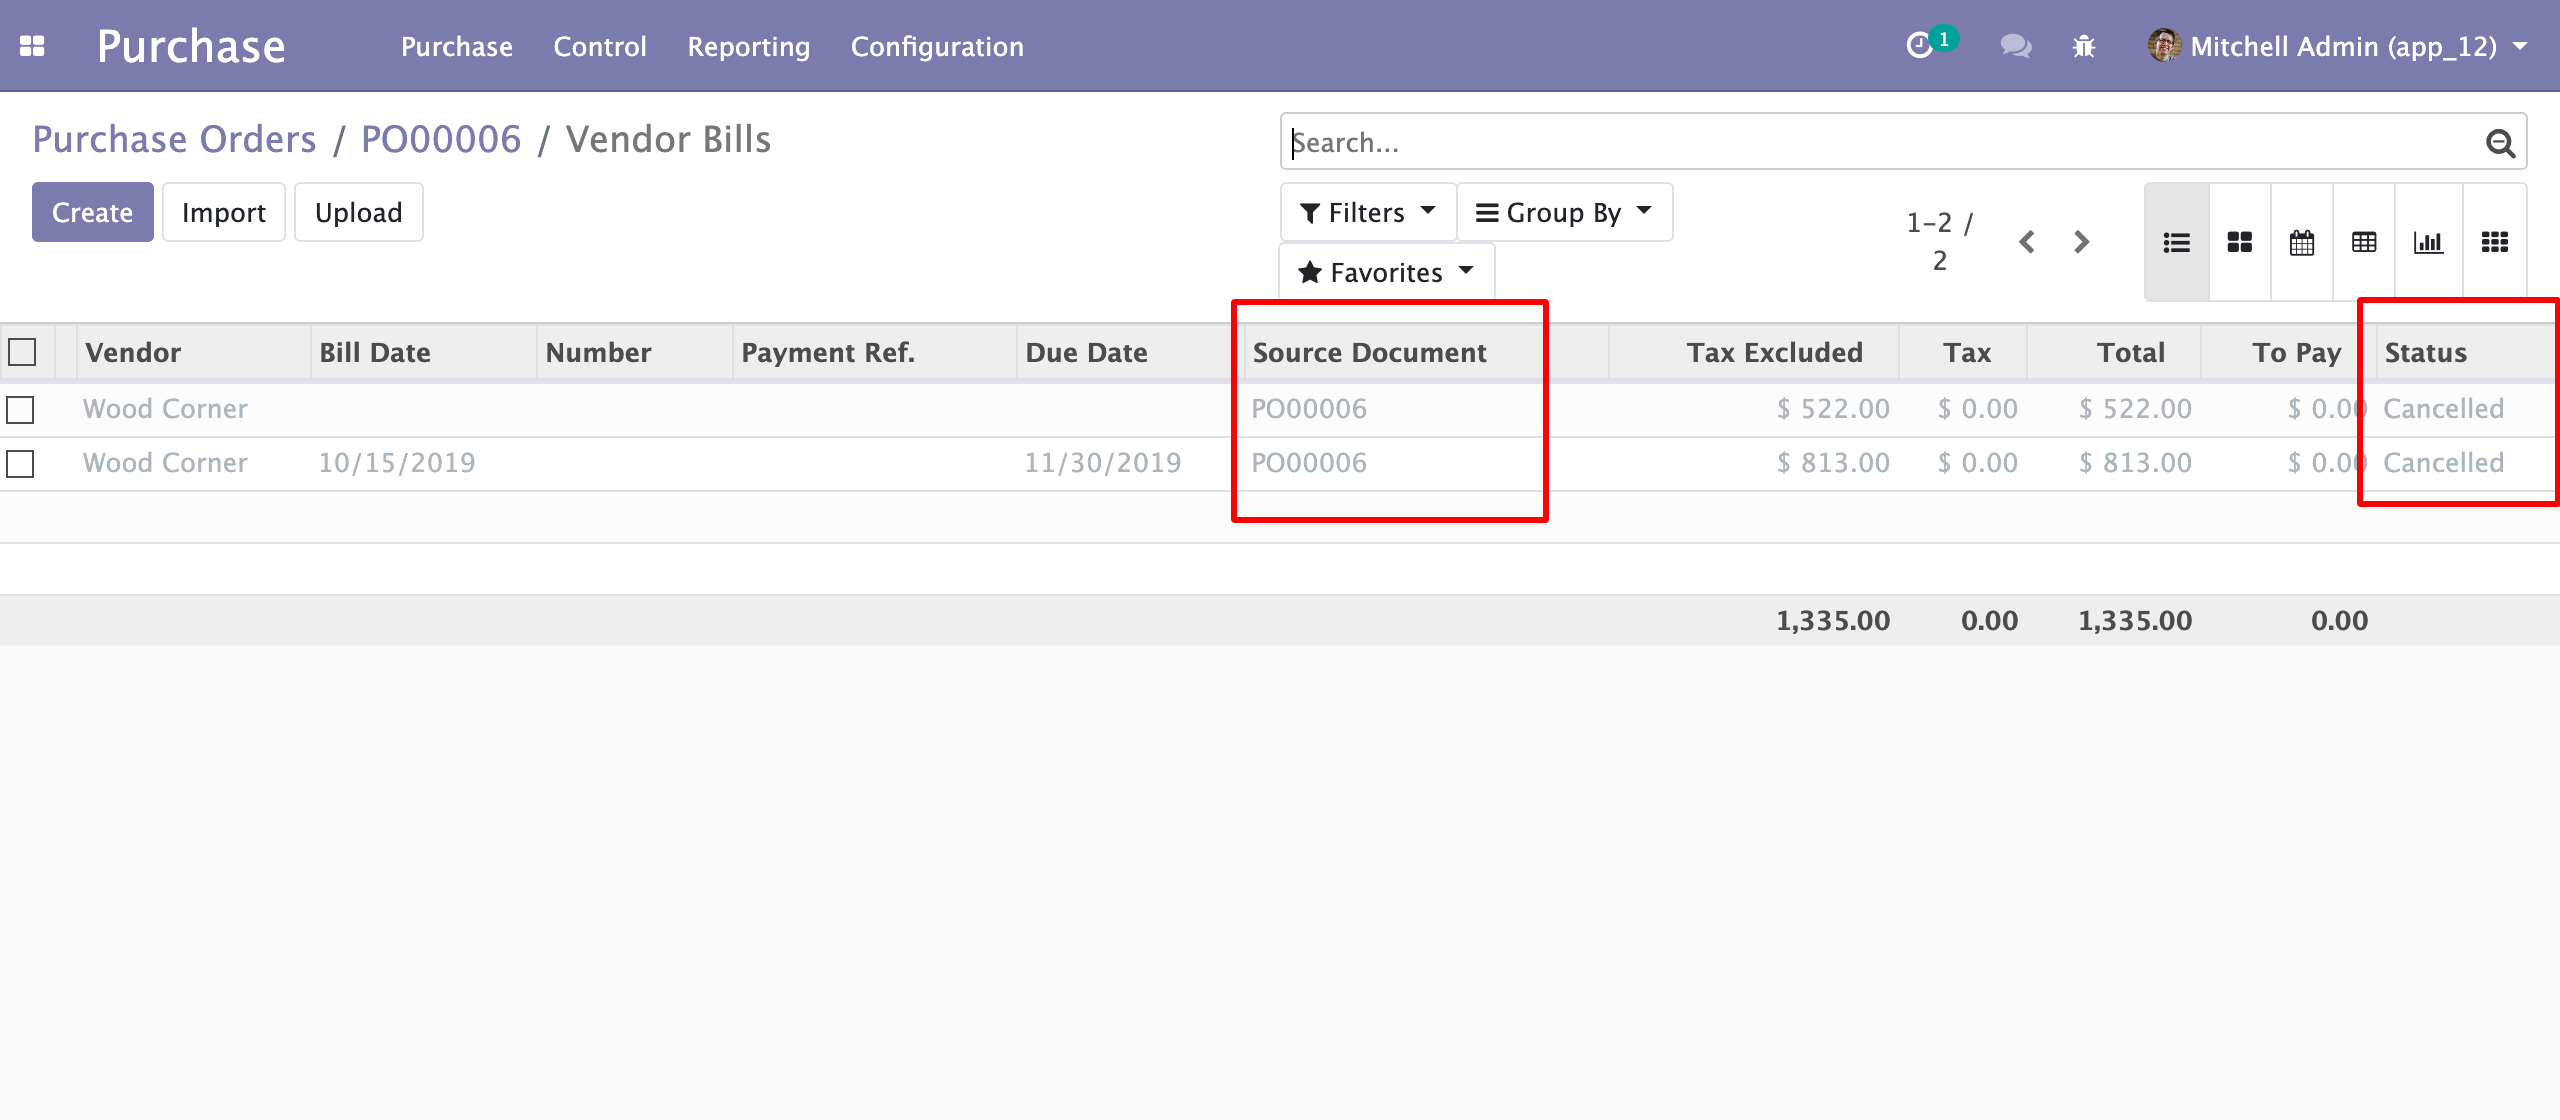
Task: Switch to graph chart view
Action: (x=2428, y=242)
